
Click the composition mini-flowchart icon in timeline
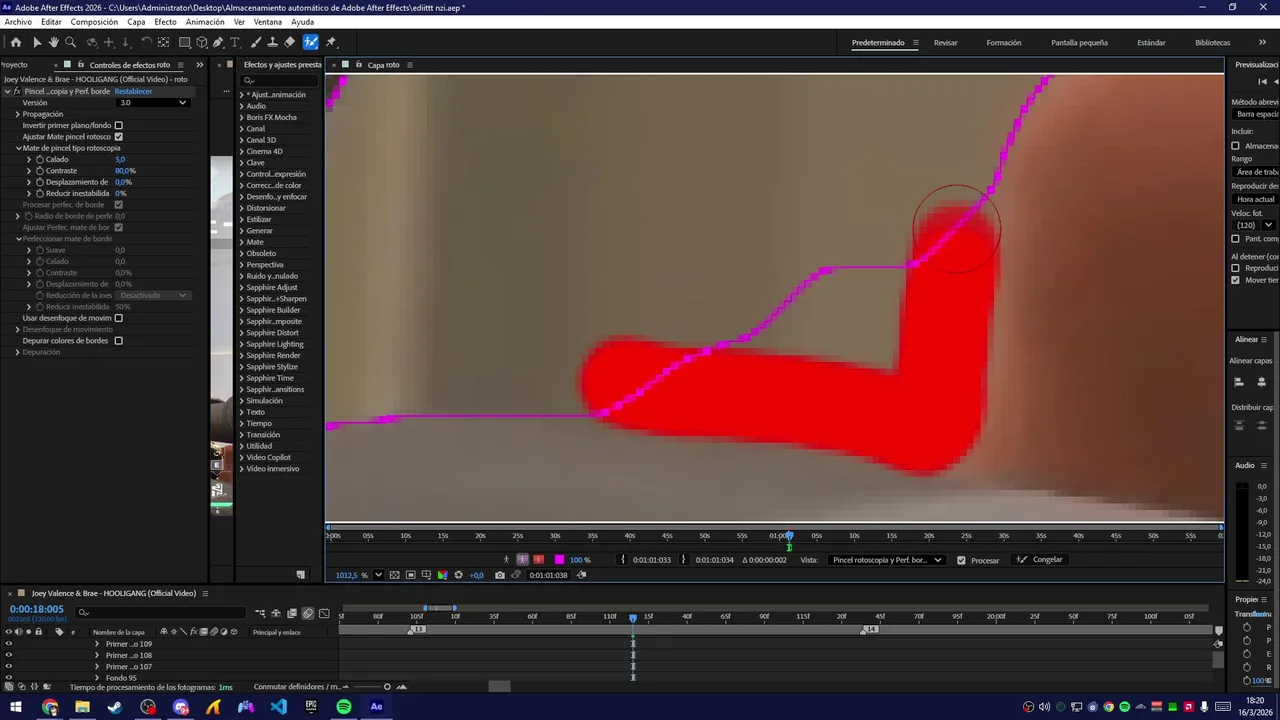coord(260,613)
